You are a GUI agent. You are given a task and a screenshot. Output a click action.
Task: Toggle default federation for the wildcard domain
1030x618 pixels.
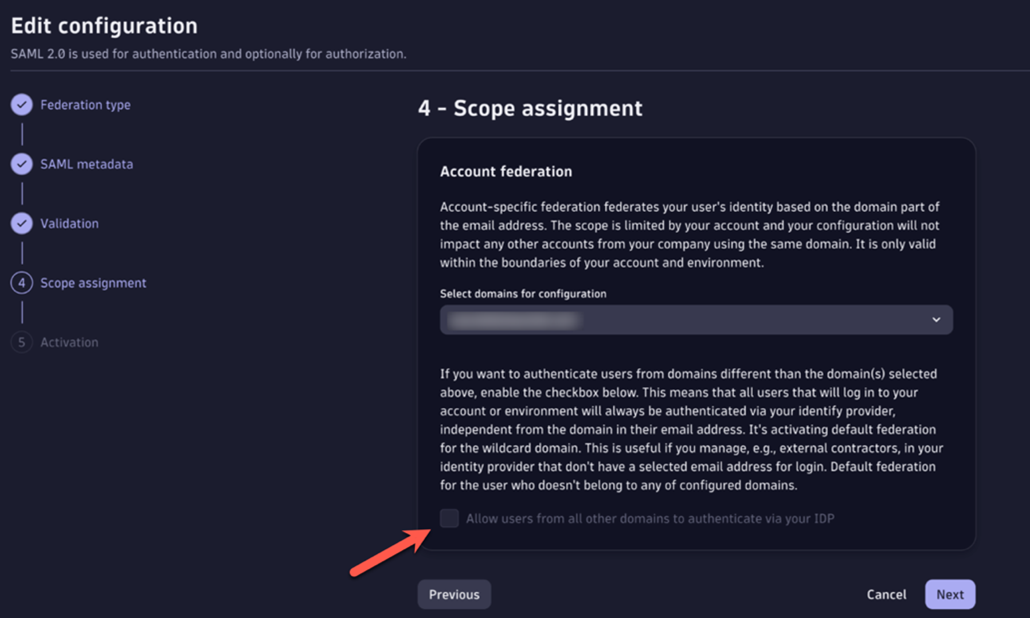[x=449, y=518]
